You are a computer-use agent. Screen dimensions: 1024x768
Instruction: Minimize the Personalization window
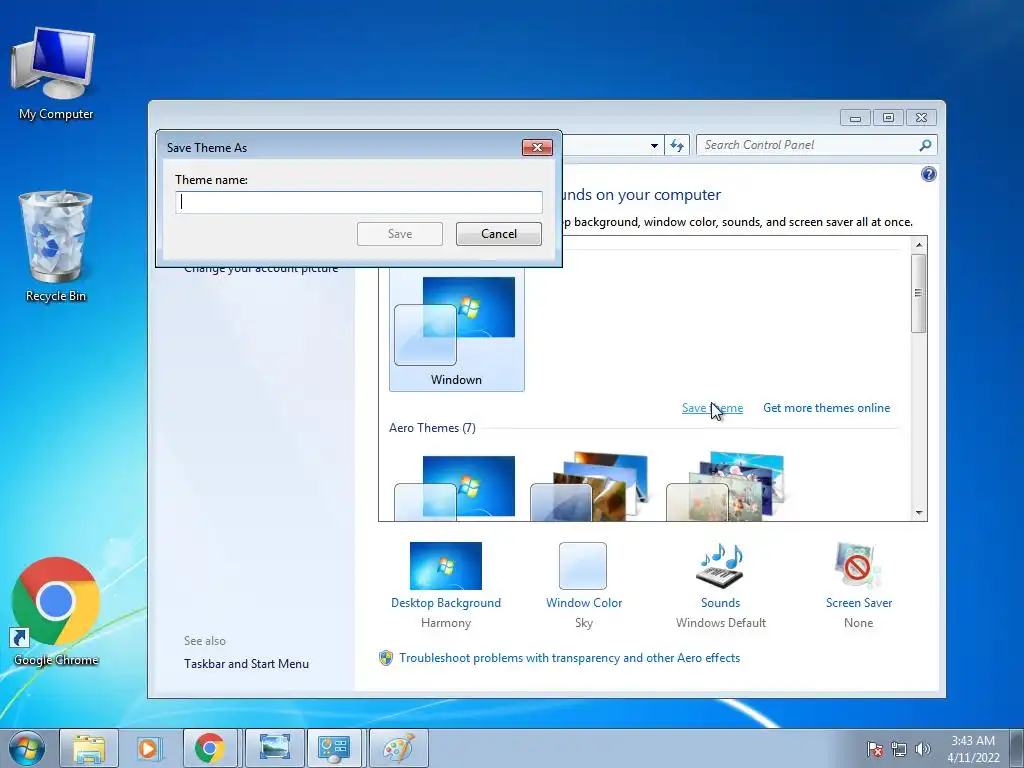click(855, 118)
